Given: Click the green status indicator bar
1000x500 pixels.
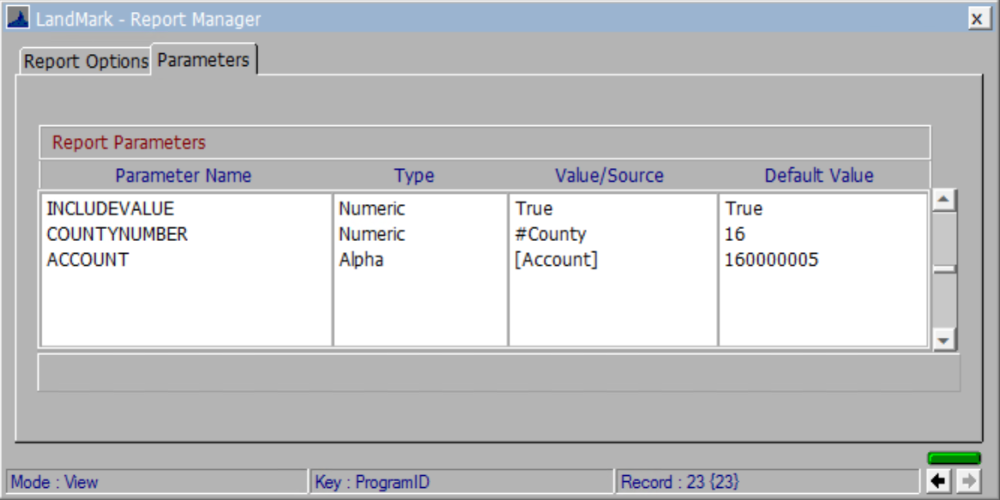Looking at the screenshot, I should pyautogui.click(x=953, y=458).
